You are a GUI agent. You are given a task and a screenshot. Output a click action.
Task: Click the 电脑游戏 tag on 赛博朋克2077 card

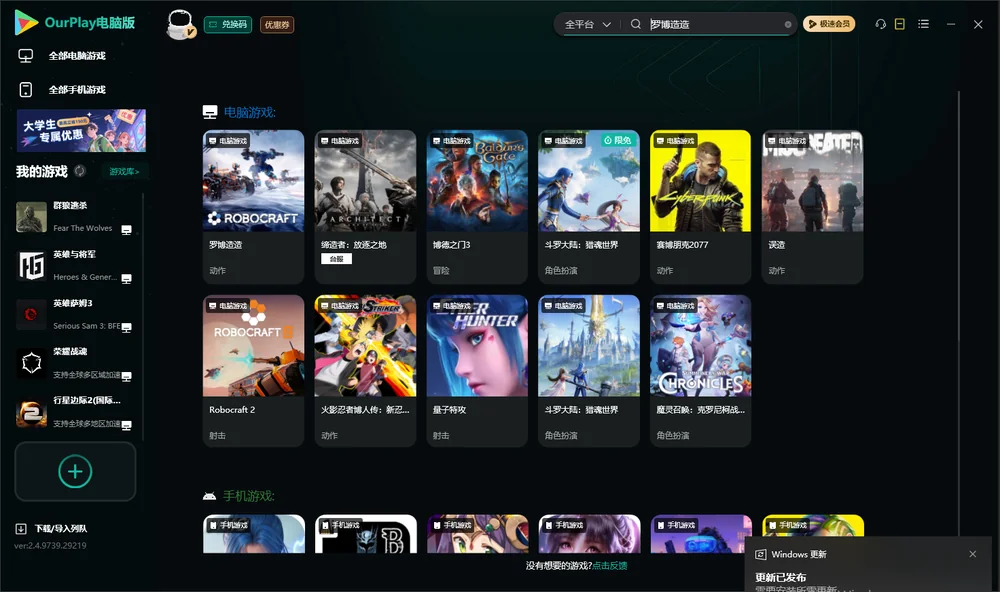(x=674, y=140)
